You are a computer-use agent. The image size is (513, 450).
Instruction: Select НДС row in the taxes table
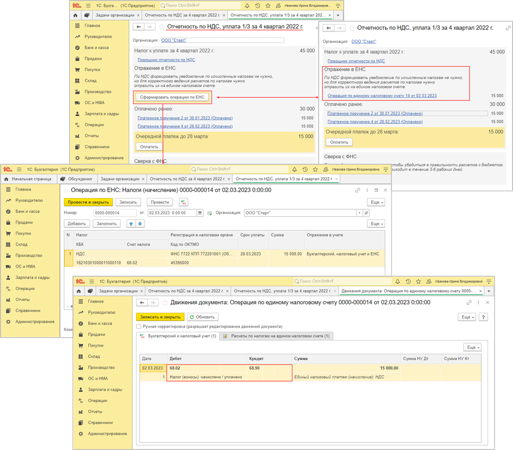click(x=224, y=258)
